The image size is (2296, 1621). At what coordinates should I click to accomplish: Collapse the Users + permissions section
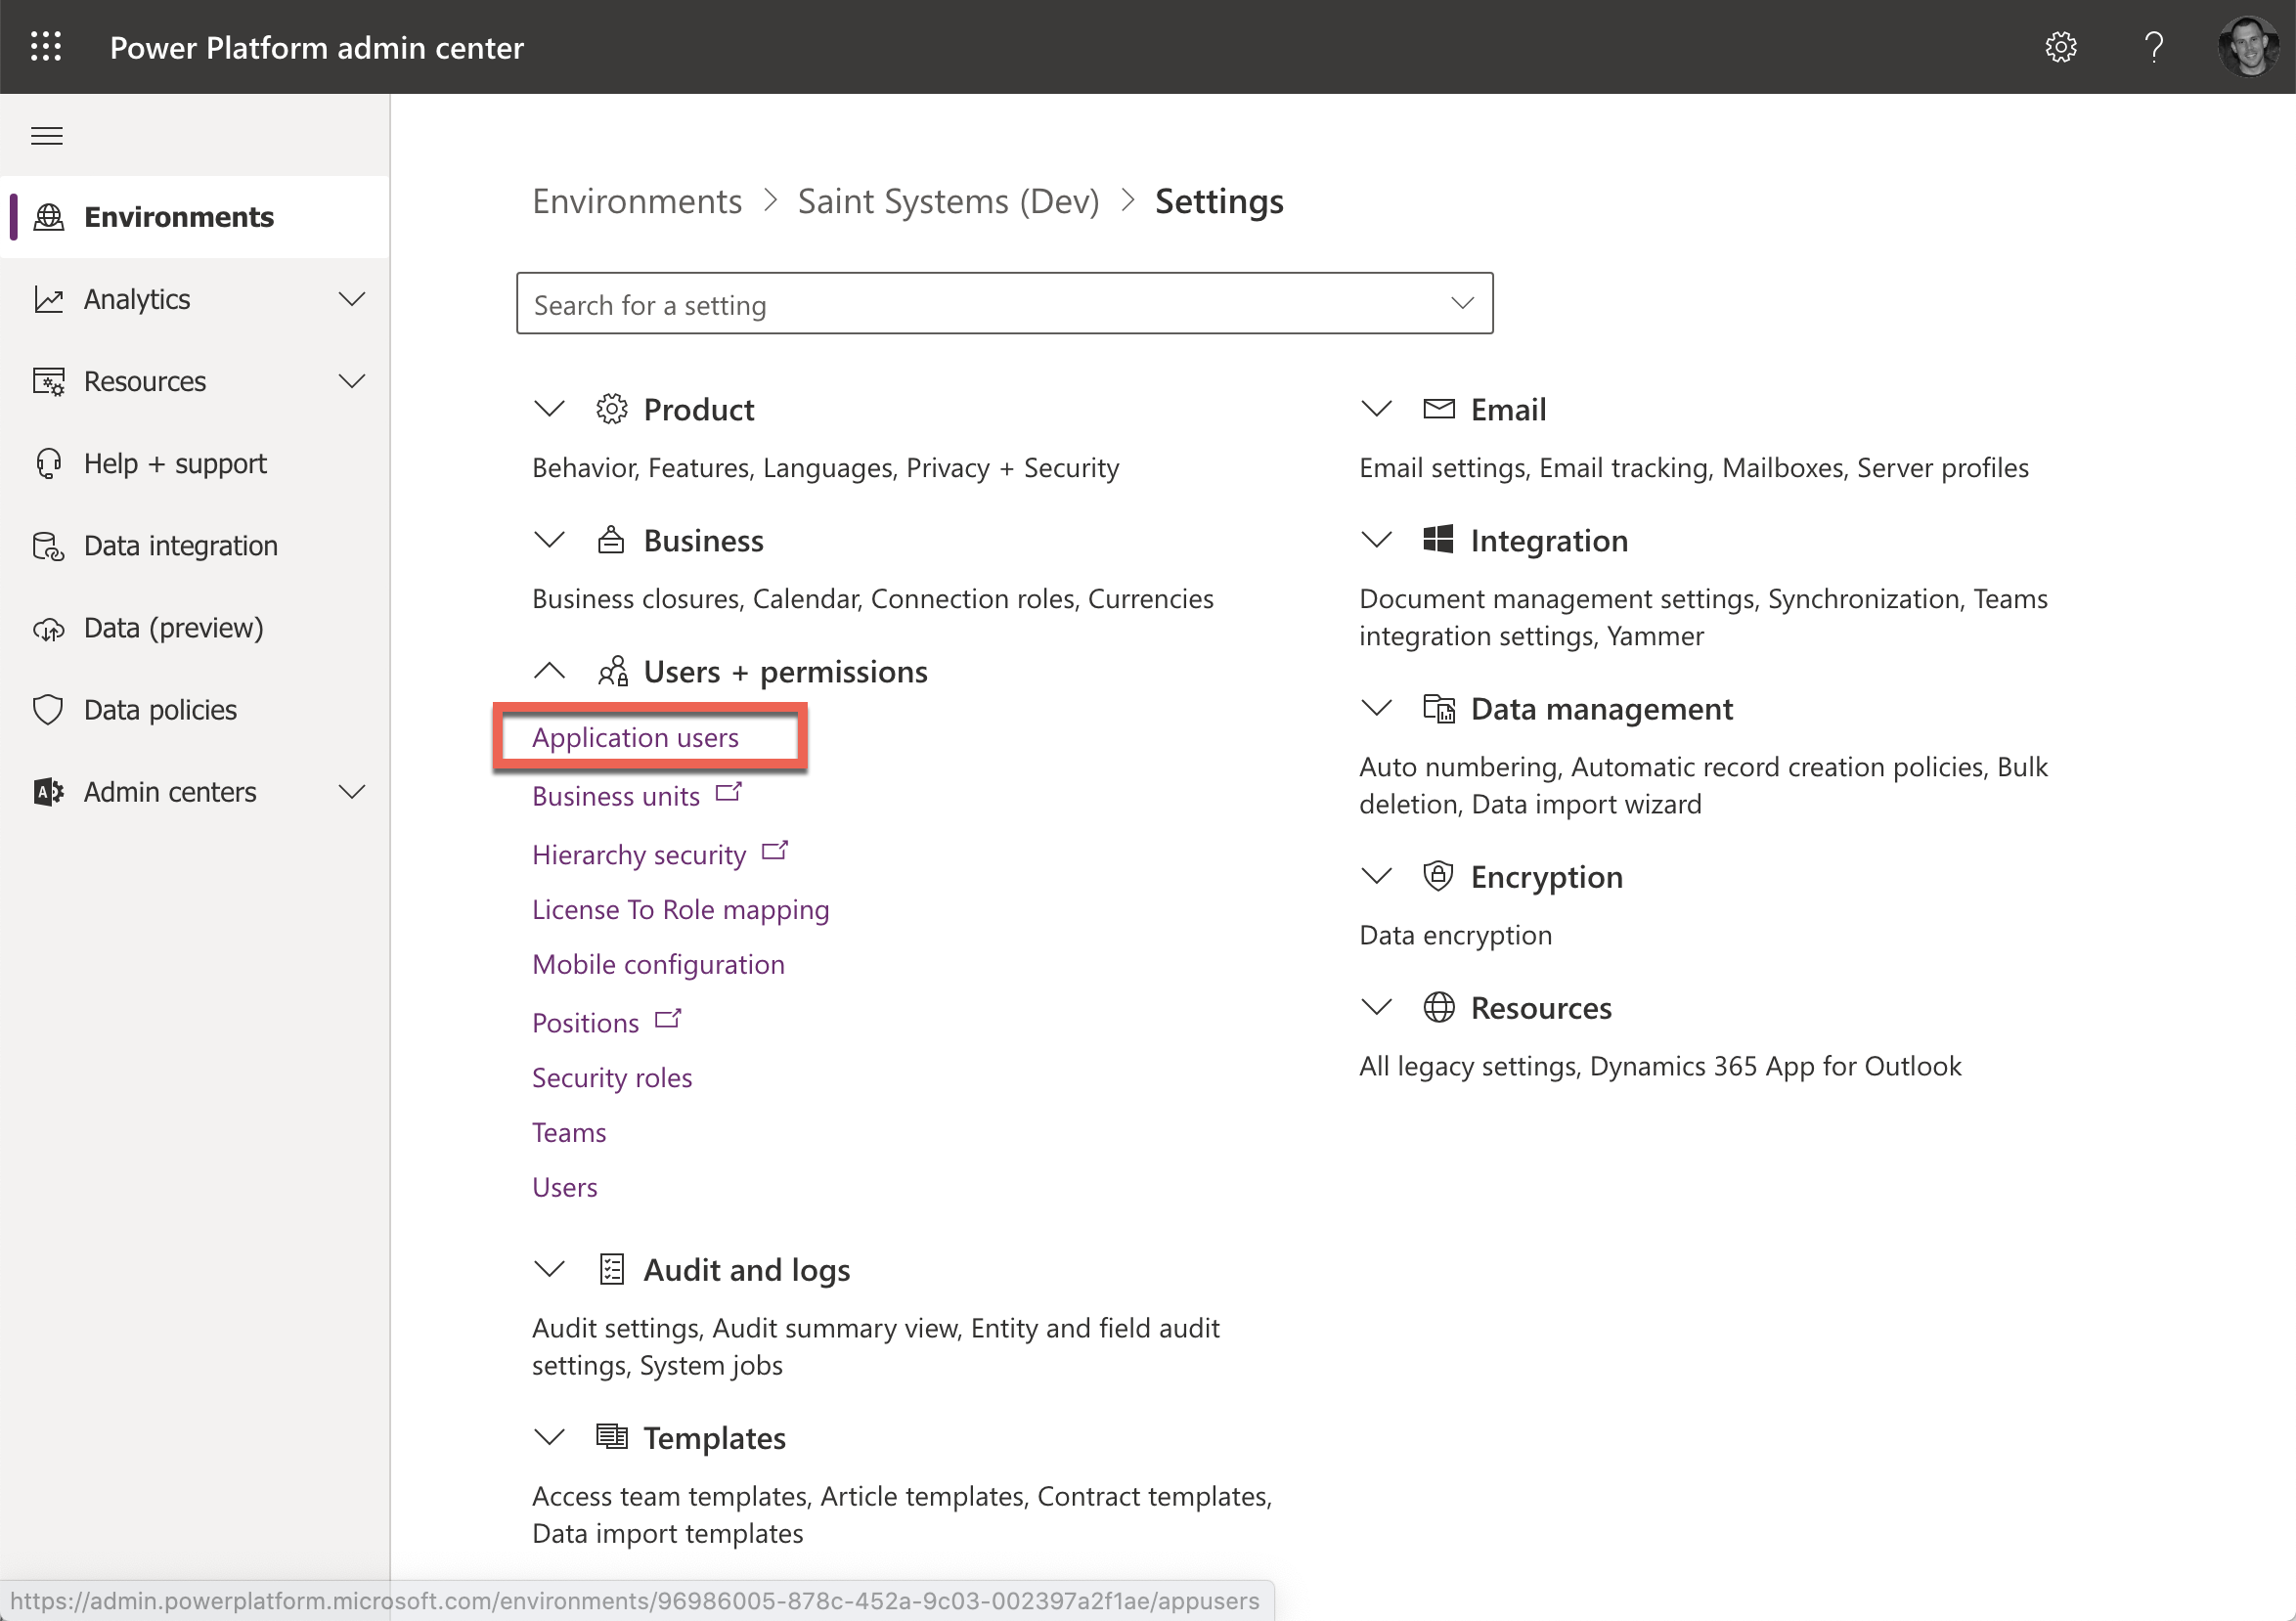pyautogui.click(x=549, y=671)
